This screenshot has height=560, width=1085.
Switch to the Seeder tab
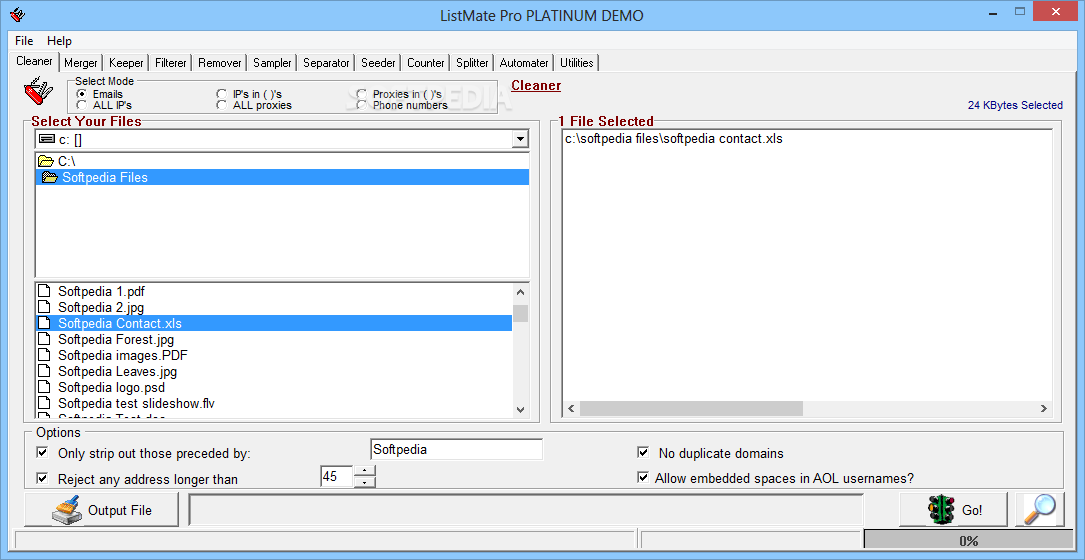tap(378, 63)
